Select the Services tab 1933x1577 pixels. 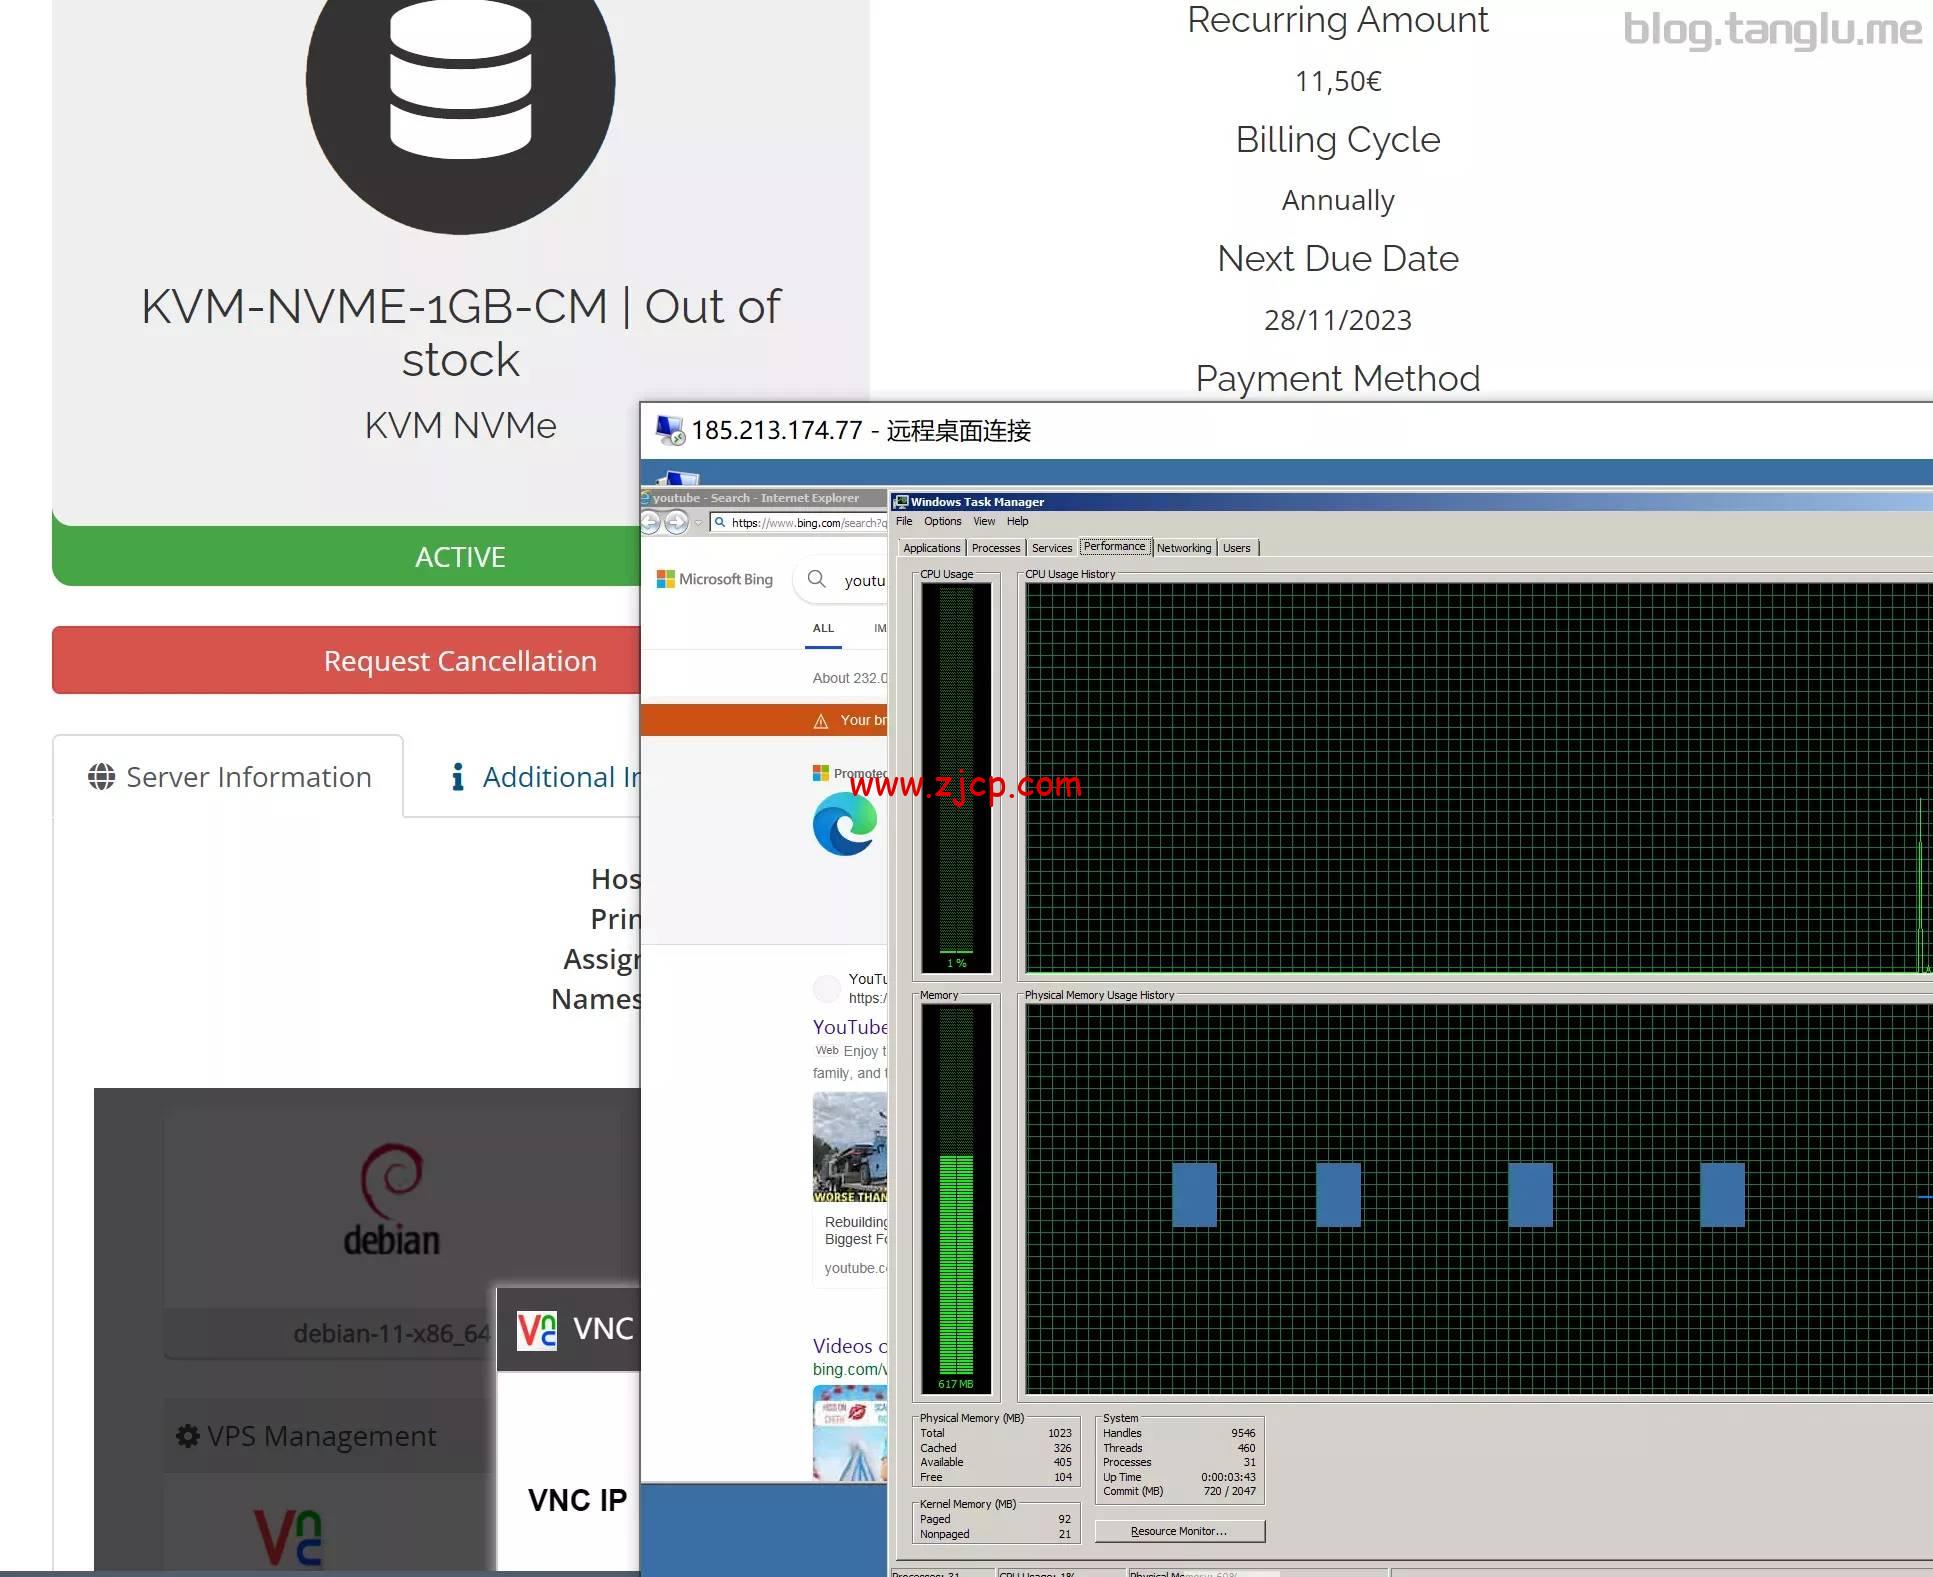click(x=1052, y=548)
